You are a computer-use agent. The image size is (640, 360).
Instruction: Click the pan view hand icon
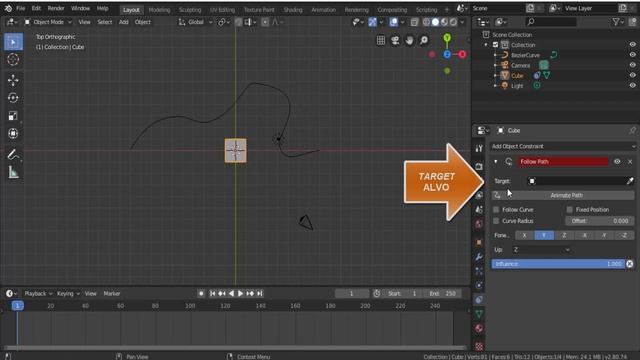pos(409,40)
